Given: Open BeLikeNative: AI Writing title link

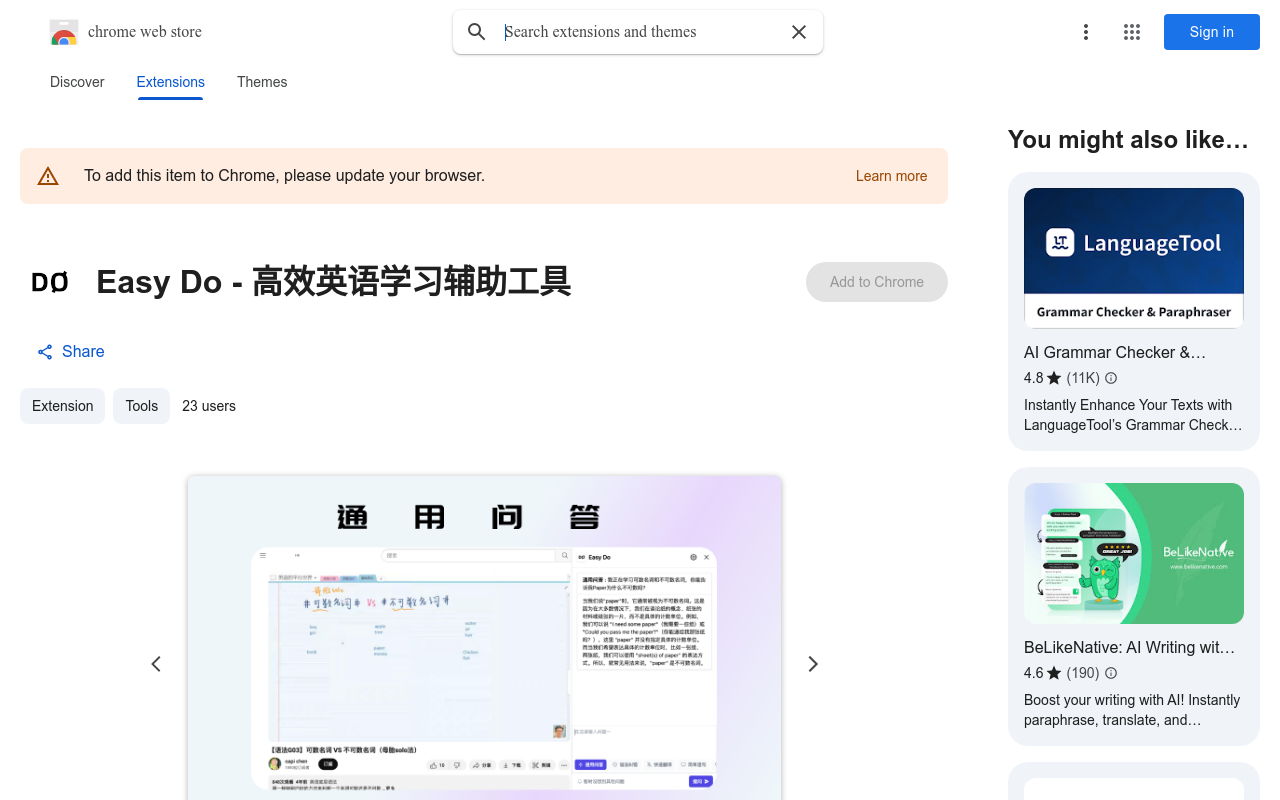Looking at the screenshot, I should click(x=1129, y=647).
